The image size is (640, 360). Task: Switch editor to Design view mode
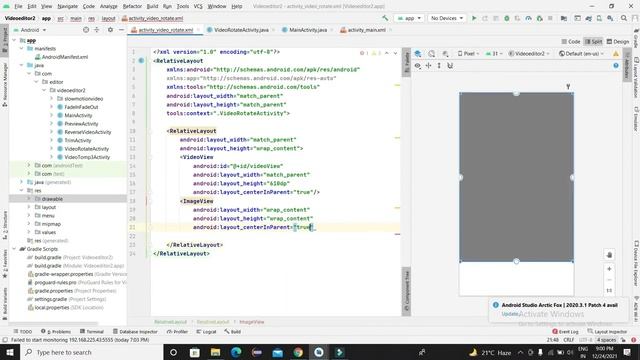618,42
